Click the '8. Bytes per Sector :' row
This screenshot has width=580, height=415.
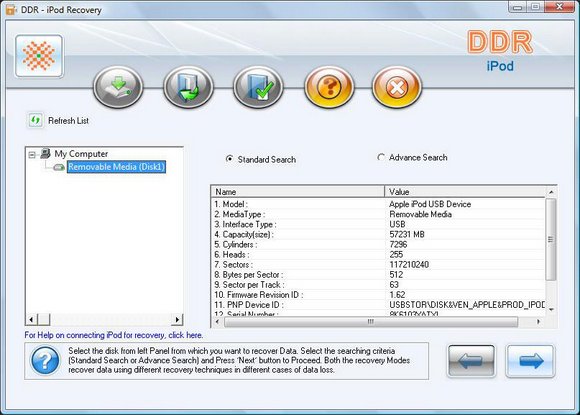[248, 274]
